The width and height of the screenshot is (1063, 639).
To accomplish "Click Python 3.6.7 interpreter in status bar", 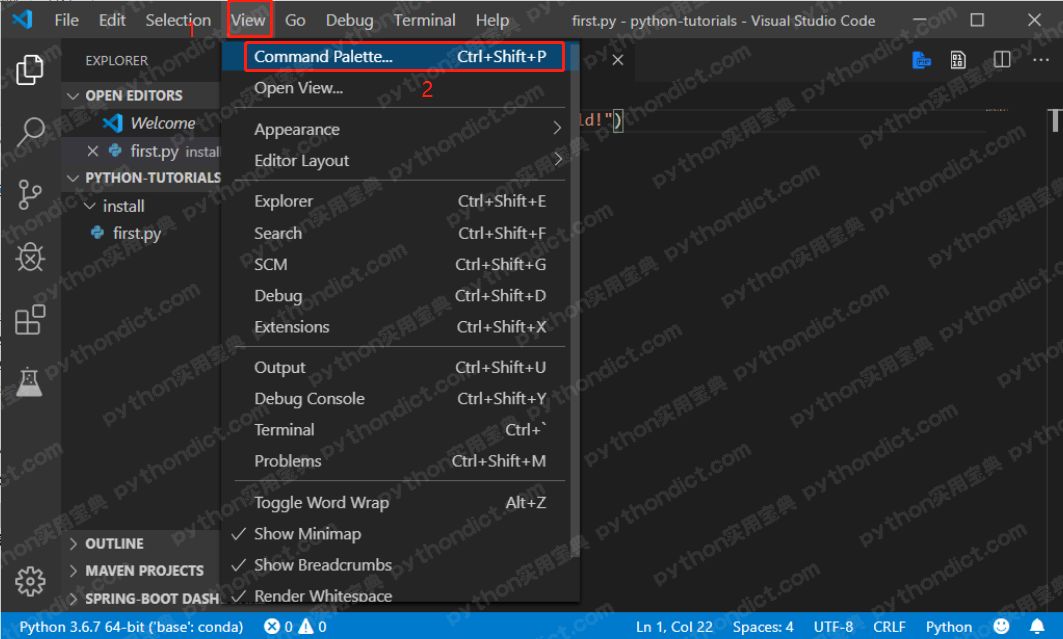I will pyautogui.click(x=131, y=627).
